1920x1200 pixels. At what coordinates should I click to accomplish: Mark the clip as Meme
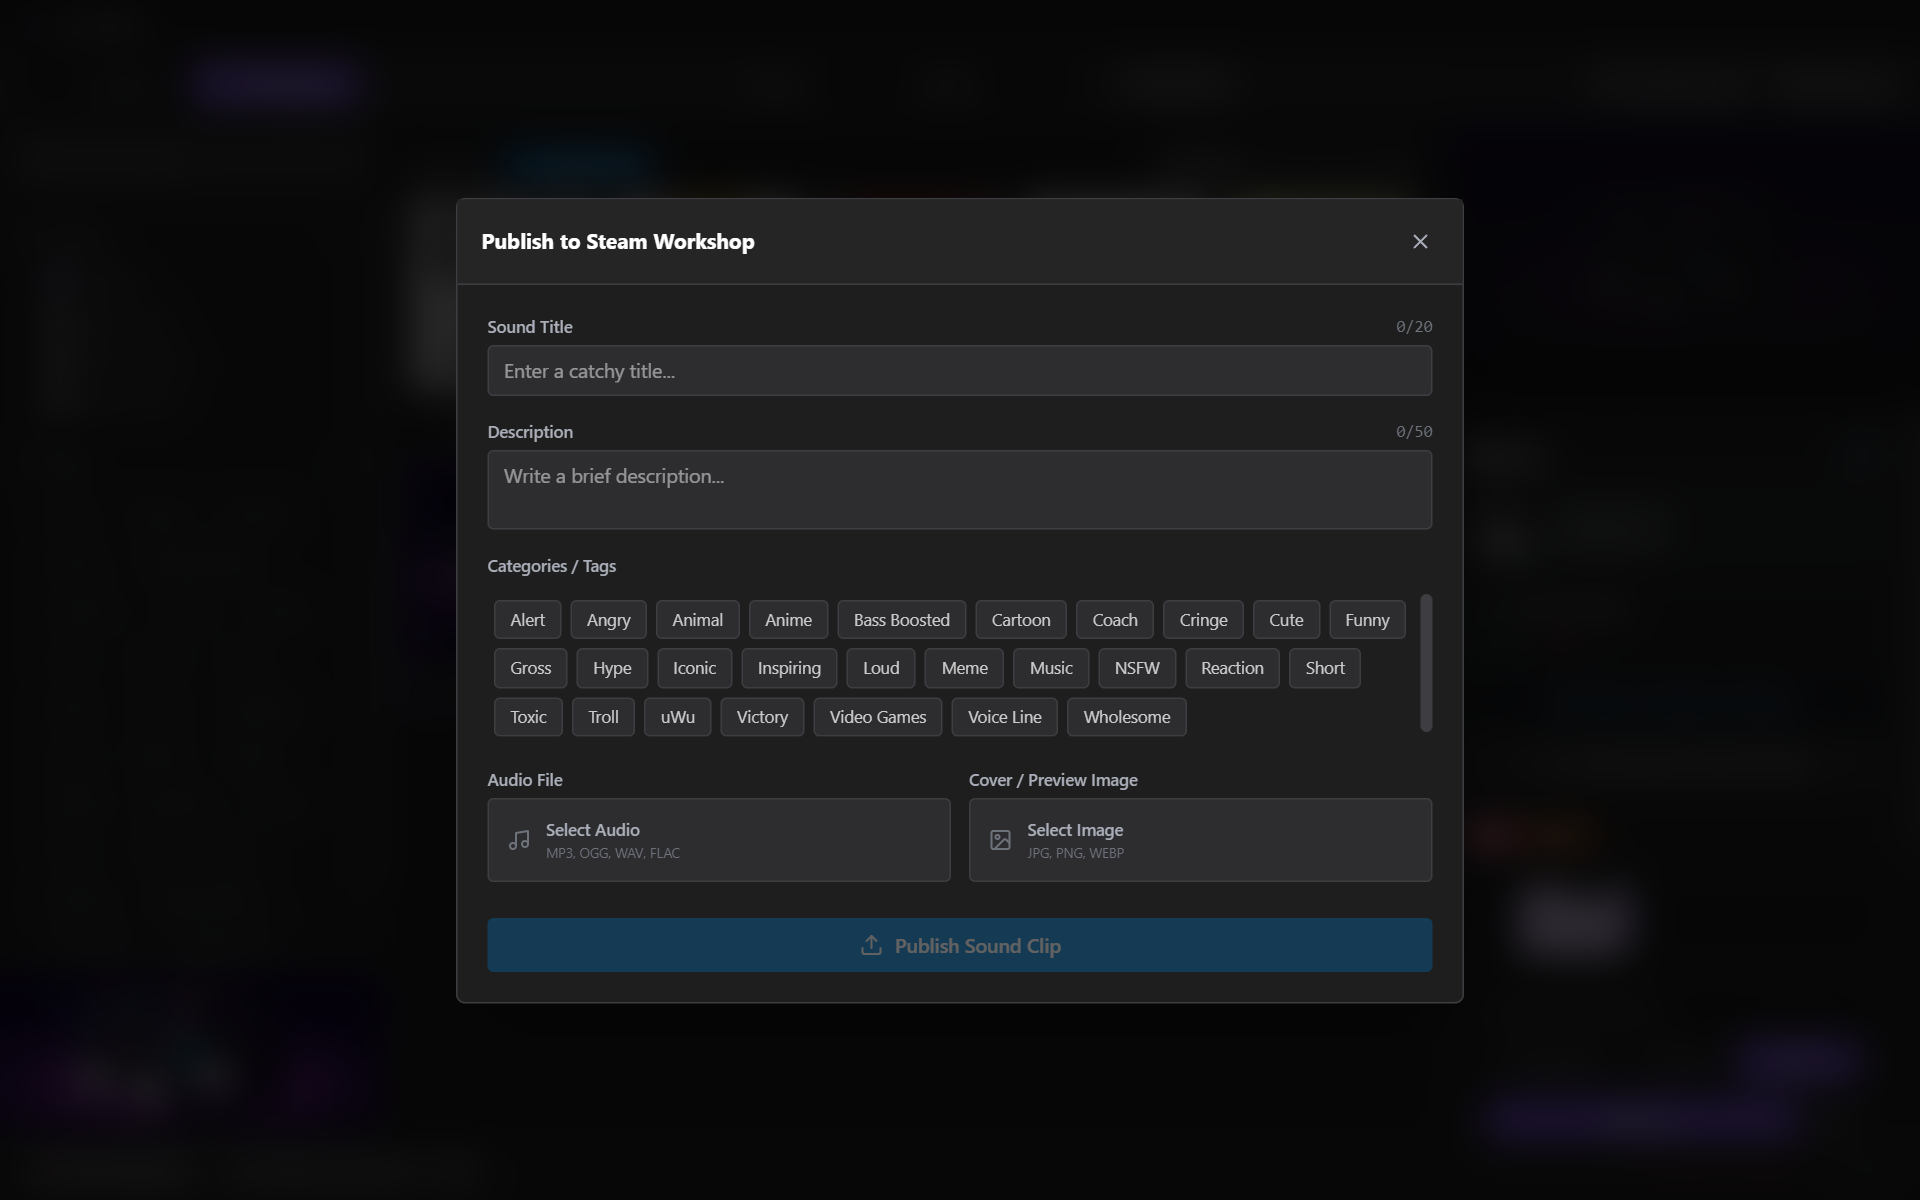(964, 668)
